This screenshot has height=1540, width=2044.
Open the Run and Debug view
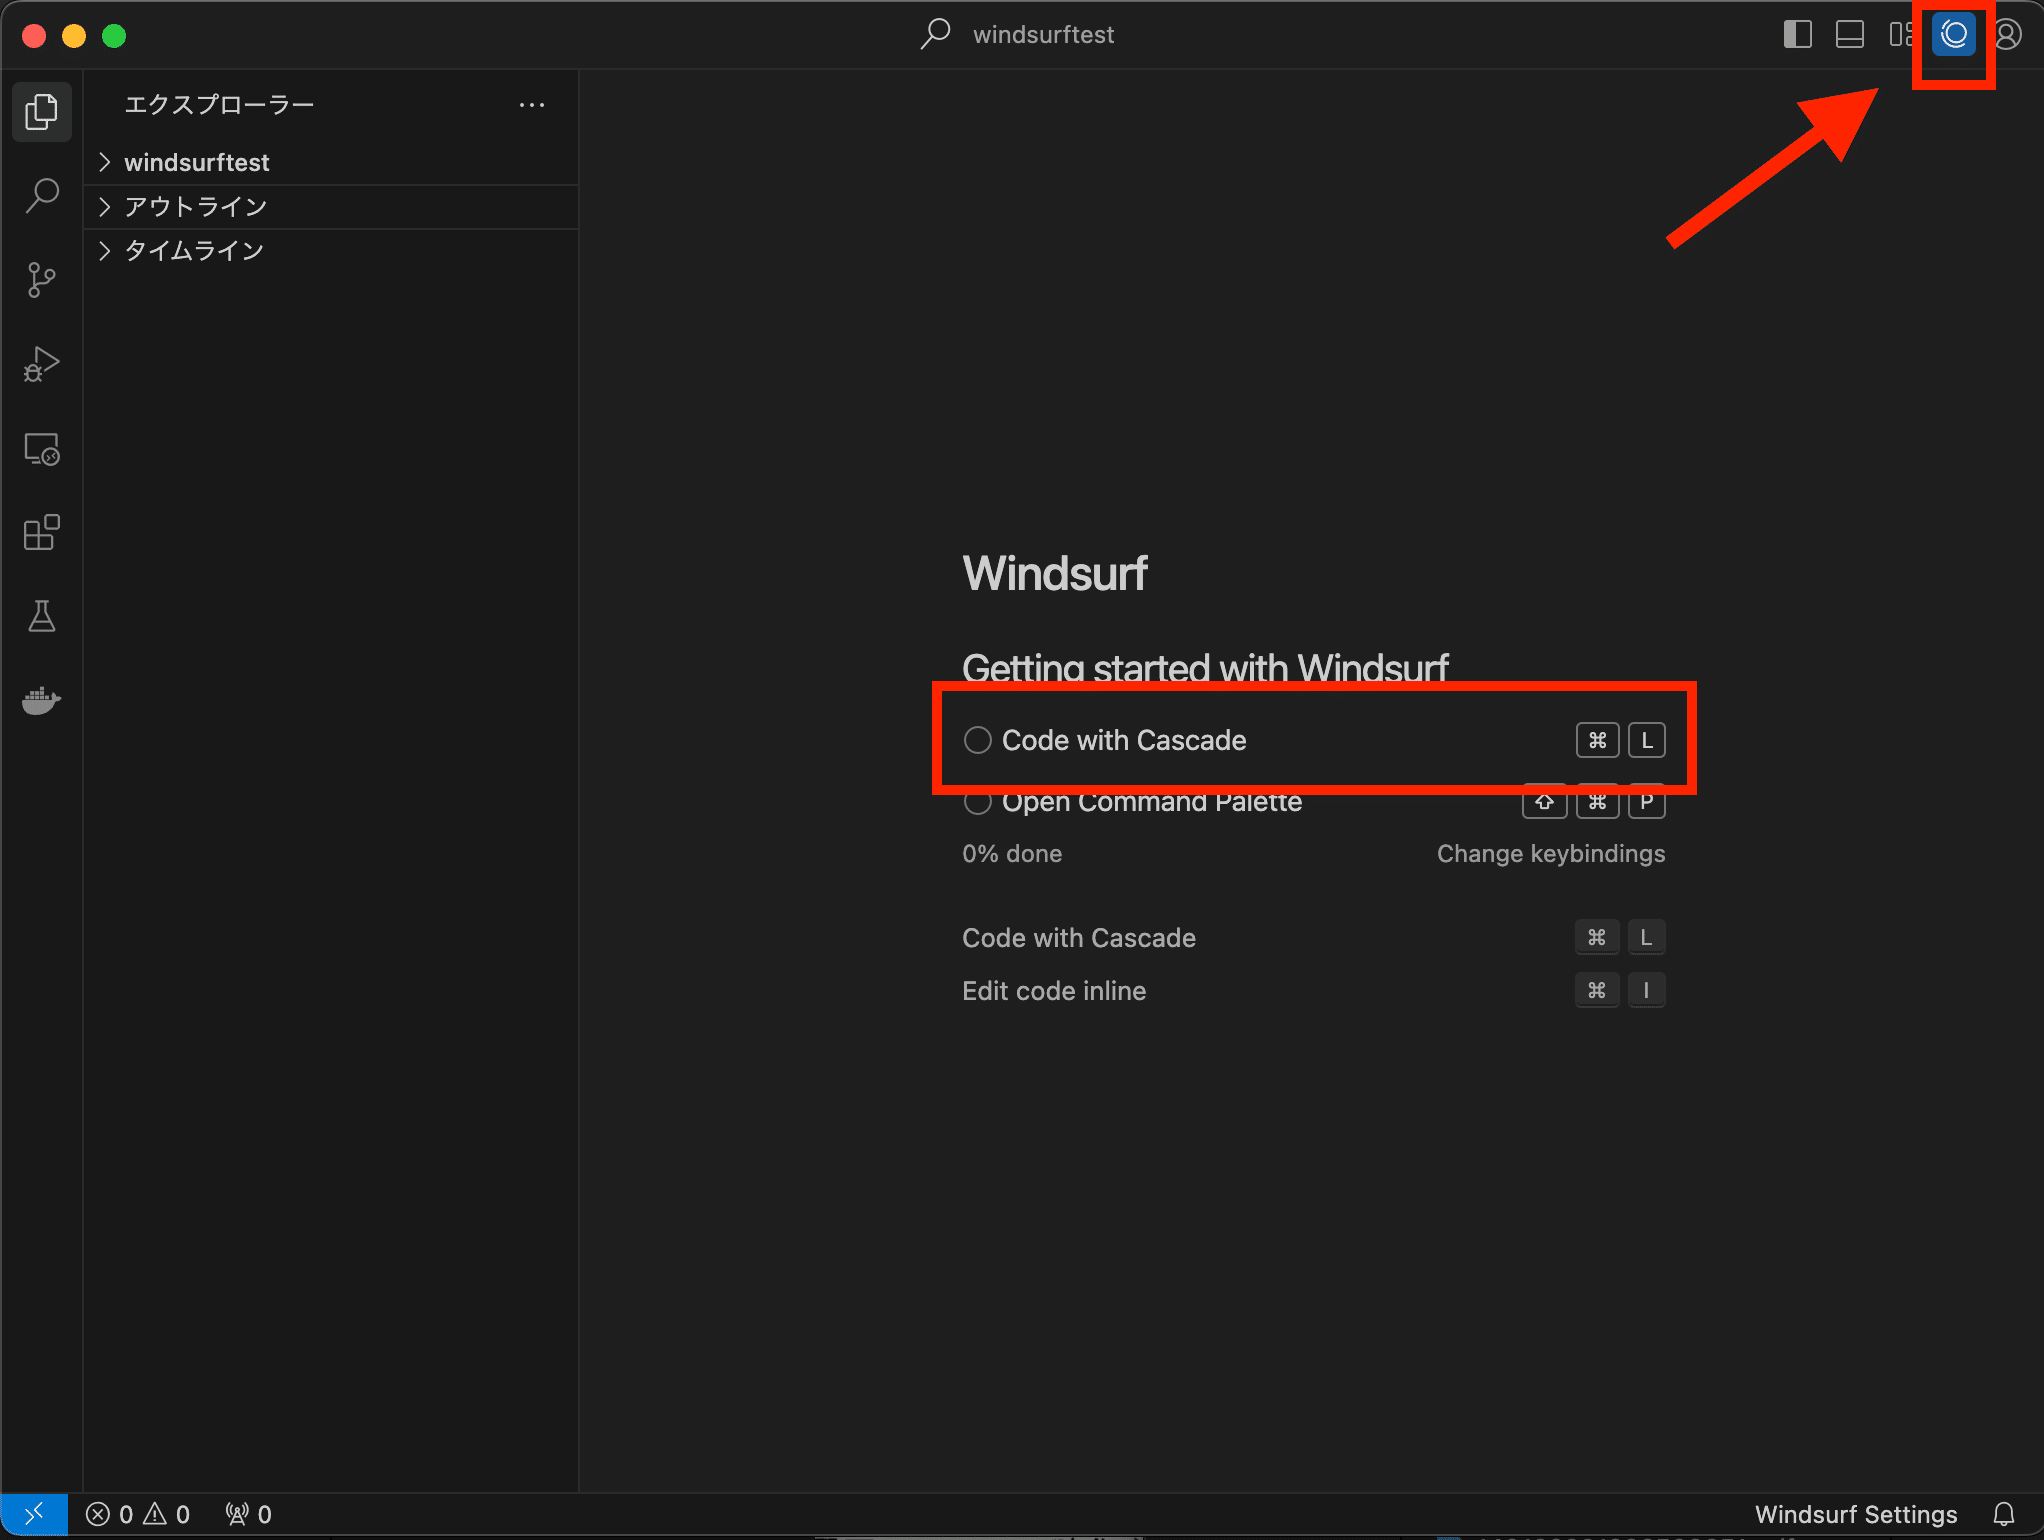(x=42, y=364)
